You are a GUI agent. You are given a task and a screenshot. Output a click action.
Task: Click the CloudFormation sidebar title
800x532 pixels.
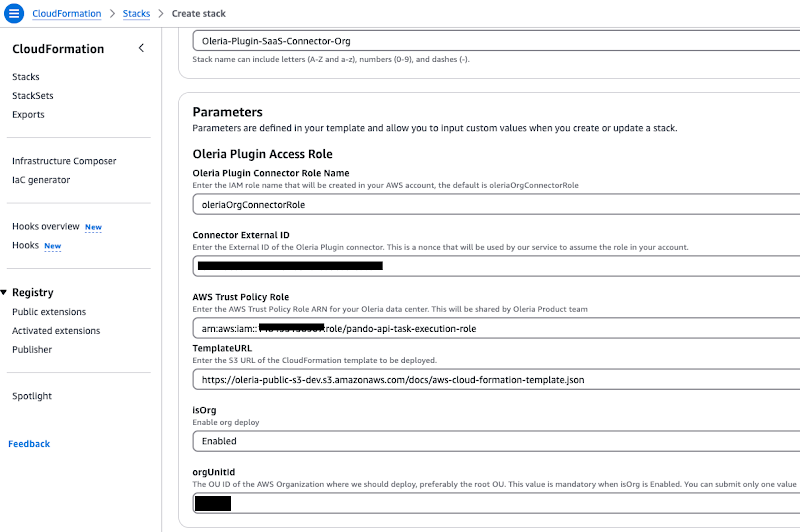coord(58,49)
